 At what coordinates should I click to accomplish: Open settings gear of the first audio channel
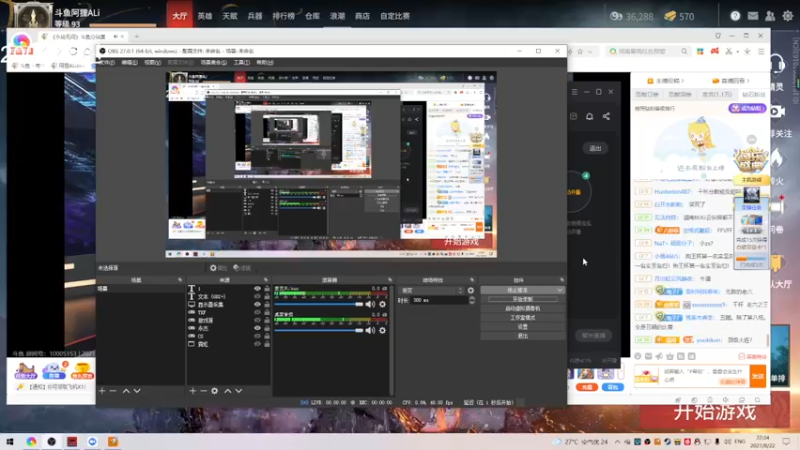pyautogui.click(x=382, y=304)
